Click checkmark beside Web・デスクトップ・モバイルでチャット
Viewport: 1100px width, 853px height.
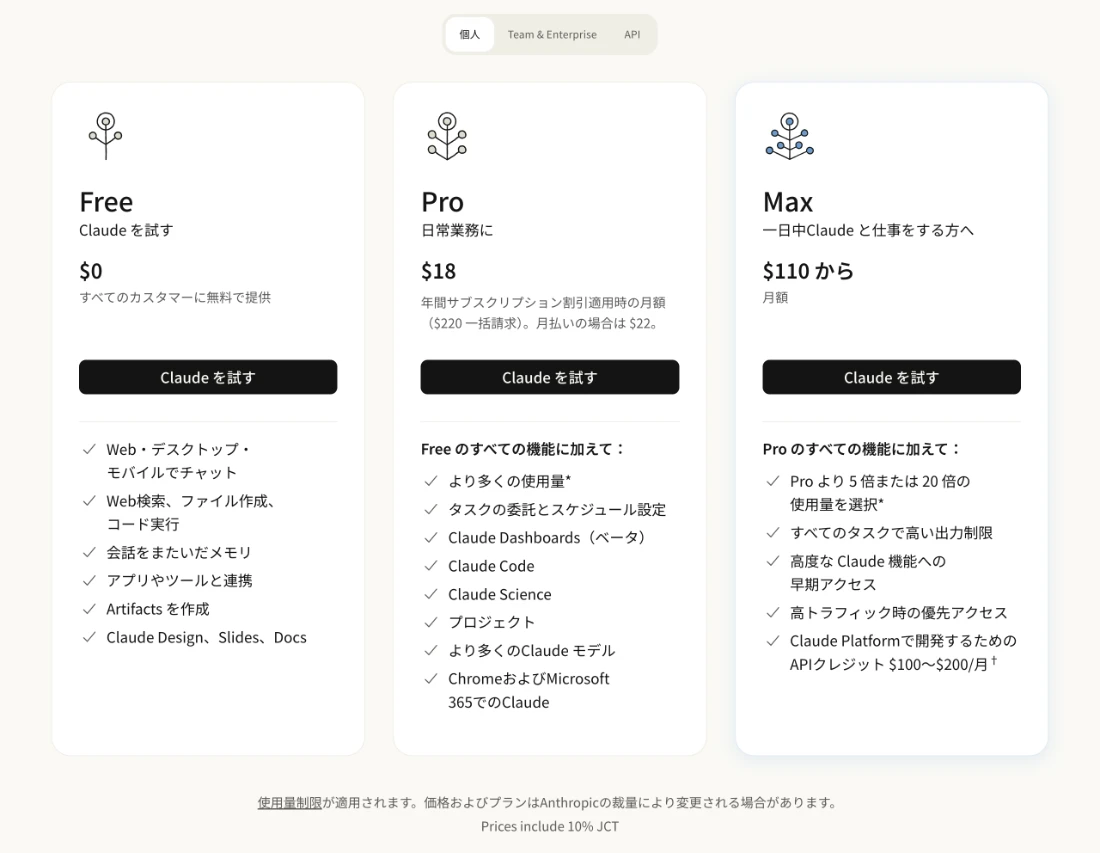point(89,450)
